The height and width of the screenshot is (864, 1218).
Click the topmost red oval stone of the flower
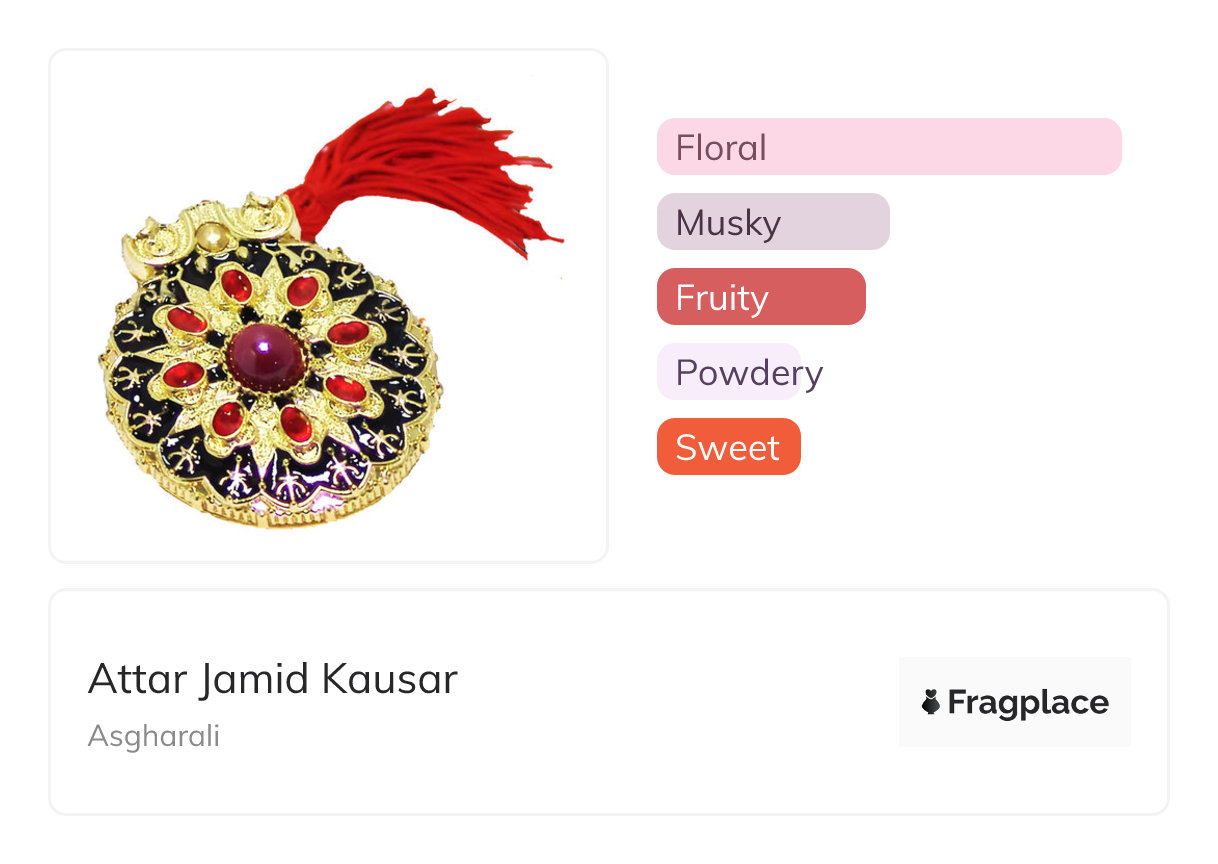click(x=236, y=286)
